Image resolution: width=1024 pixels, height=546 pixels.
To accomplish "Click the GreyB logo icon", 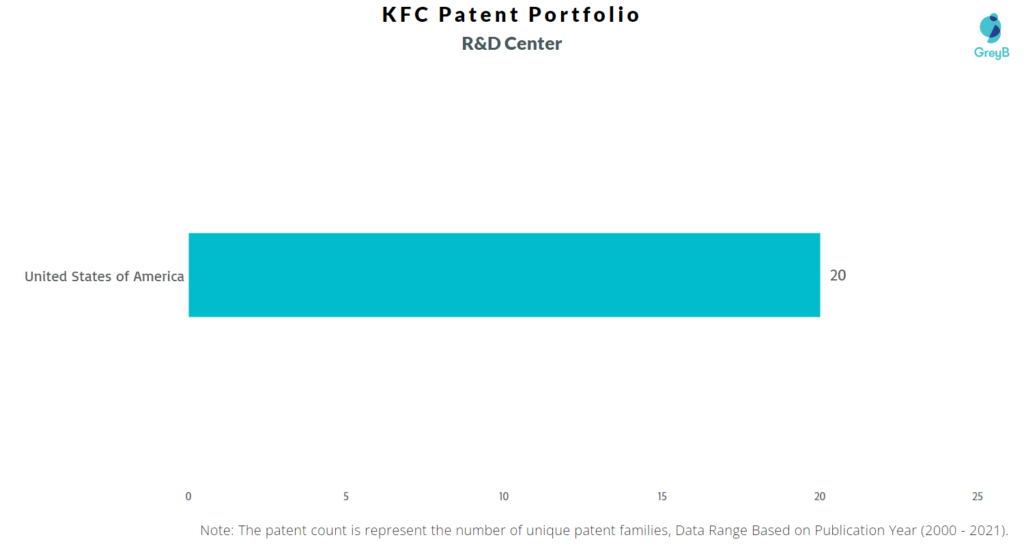I will point(990,28).
